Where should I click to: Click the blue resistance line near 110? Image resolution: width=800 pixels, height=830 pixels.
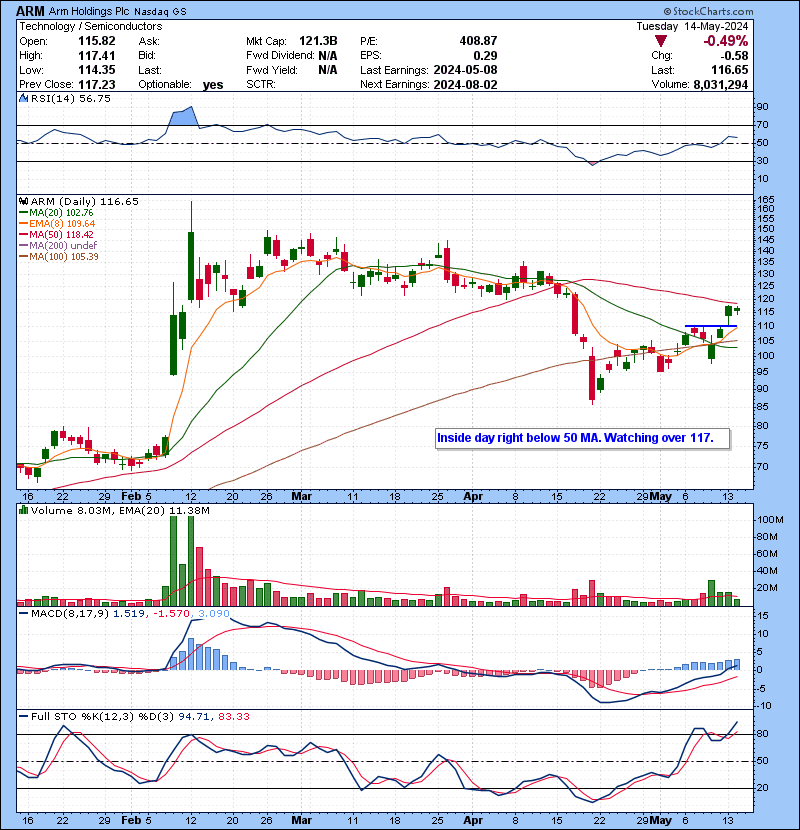click(711, 326)
